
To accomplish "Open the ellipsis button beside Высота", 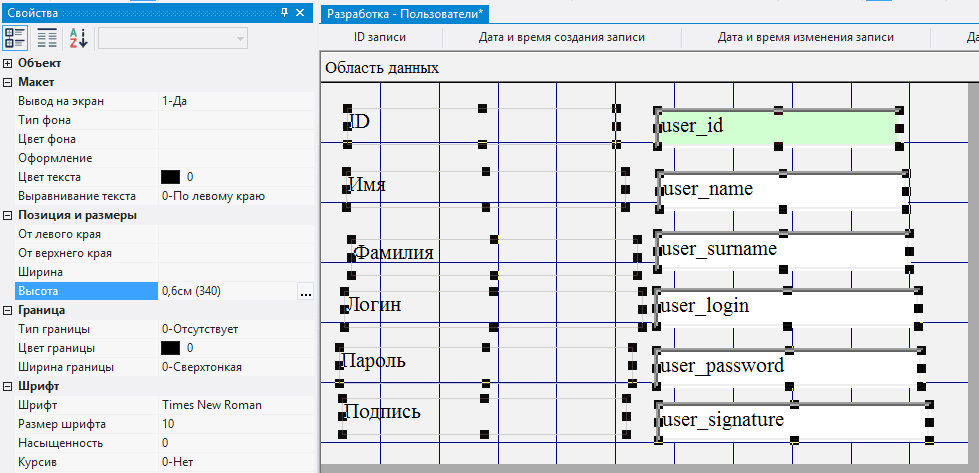I will click(x=305, y=291).
